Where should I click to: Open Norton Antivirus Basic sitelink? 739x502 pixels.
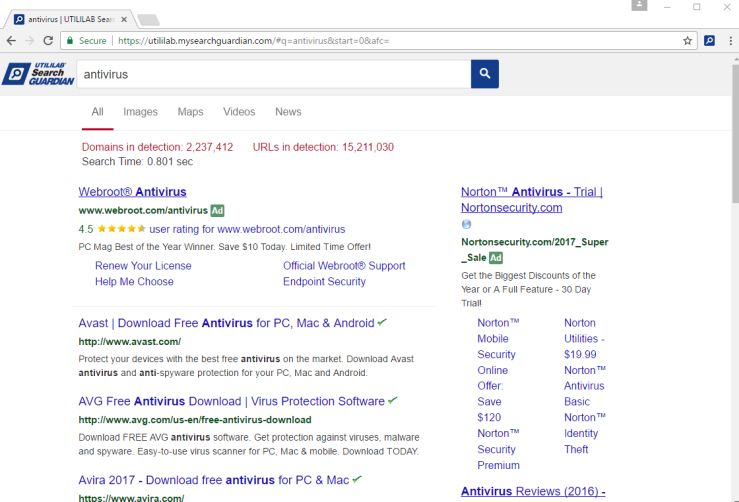(x=585, y=386)
